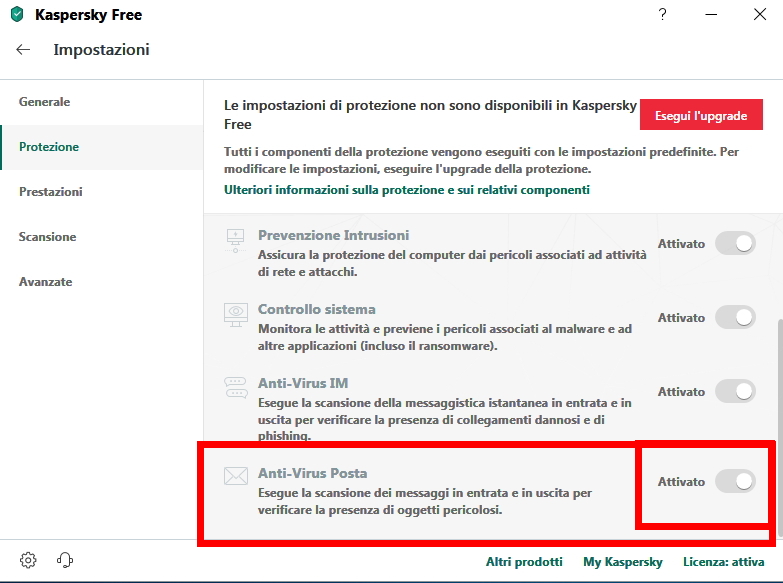Open the Ulteriori informazioni sulla protezione link
The image size is (783, 583).
click(406, 190)
